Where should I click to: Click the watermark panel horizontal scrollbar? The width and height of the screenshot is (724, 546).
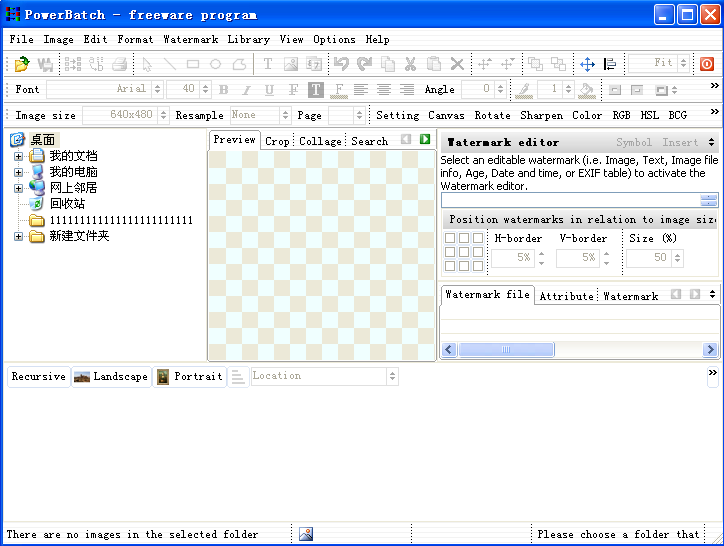pyautogui.click(x=580, y=350)
